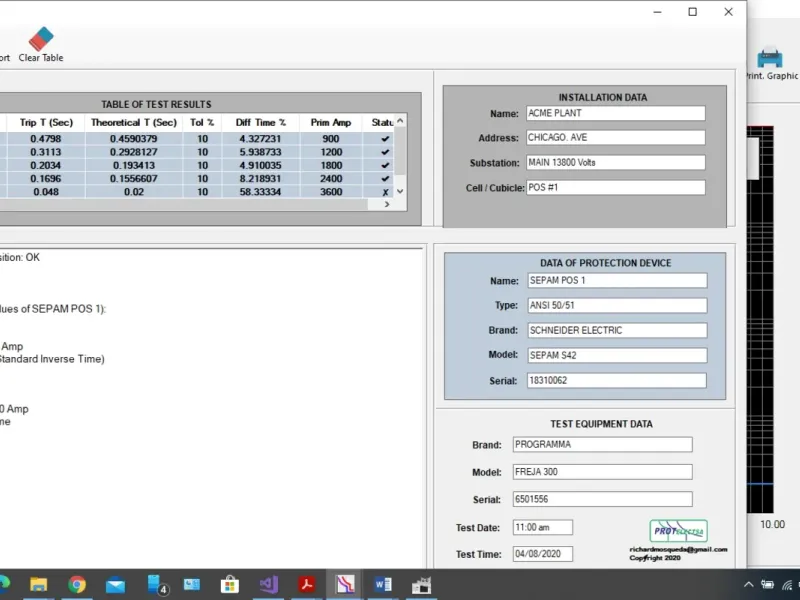The width and height of the screenshot is (800, 600).
Task: Switch to Microsoft Word on the taskbar
Action: click(x=383, y=585)
